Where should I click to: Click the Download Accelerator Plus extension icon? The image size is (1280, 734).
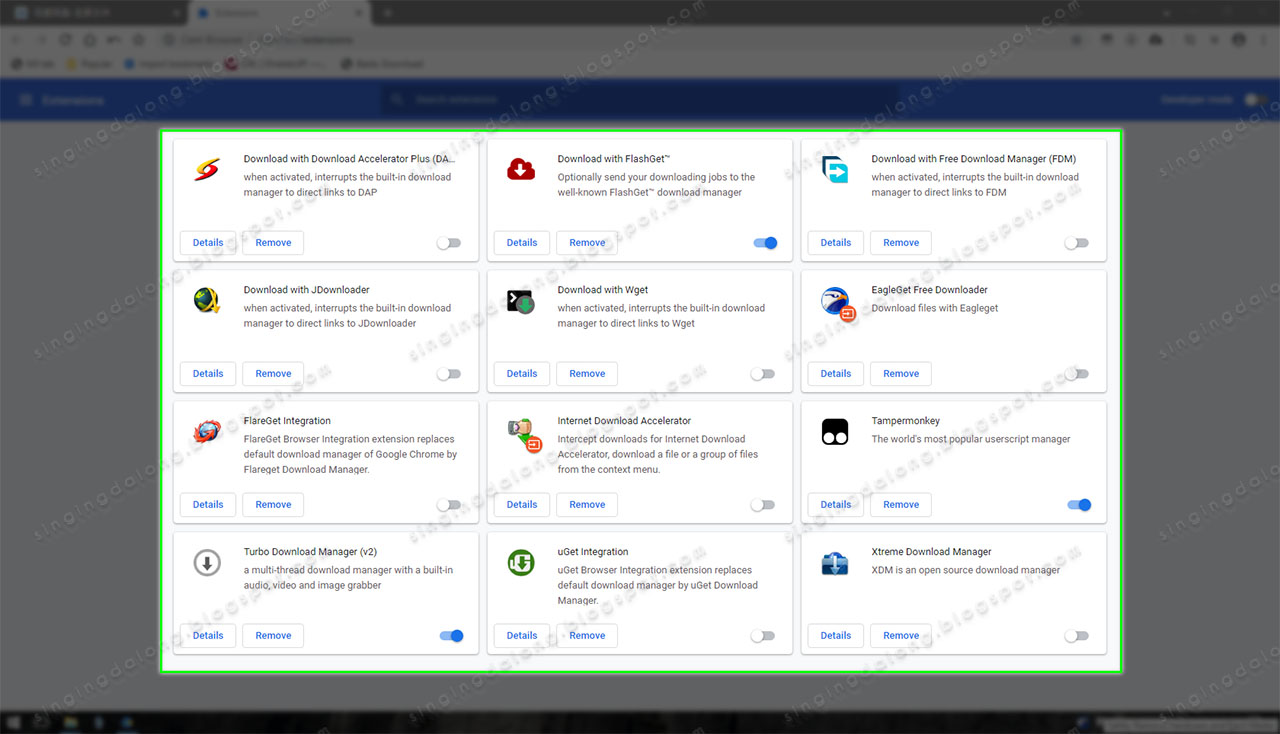click(206, 170)
